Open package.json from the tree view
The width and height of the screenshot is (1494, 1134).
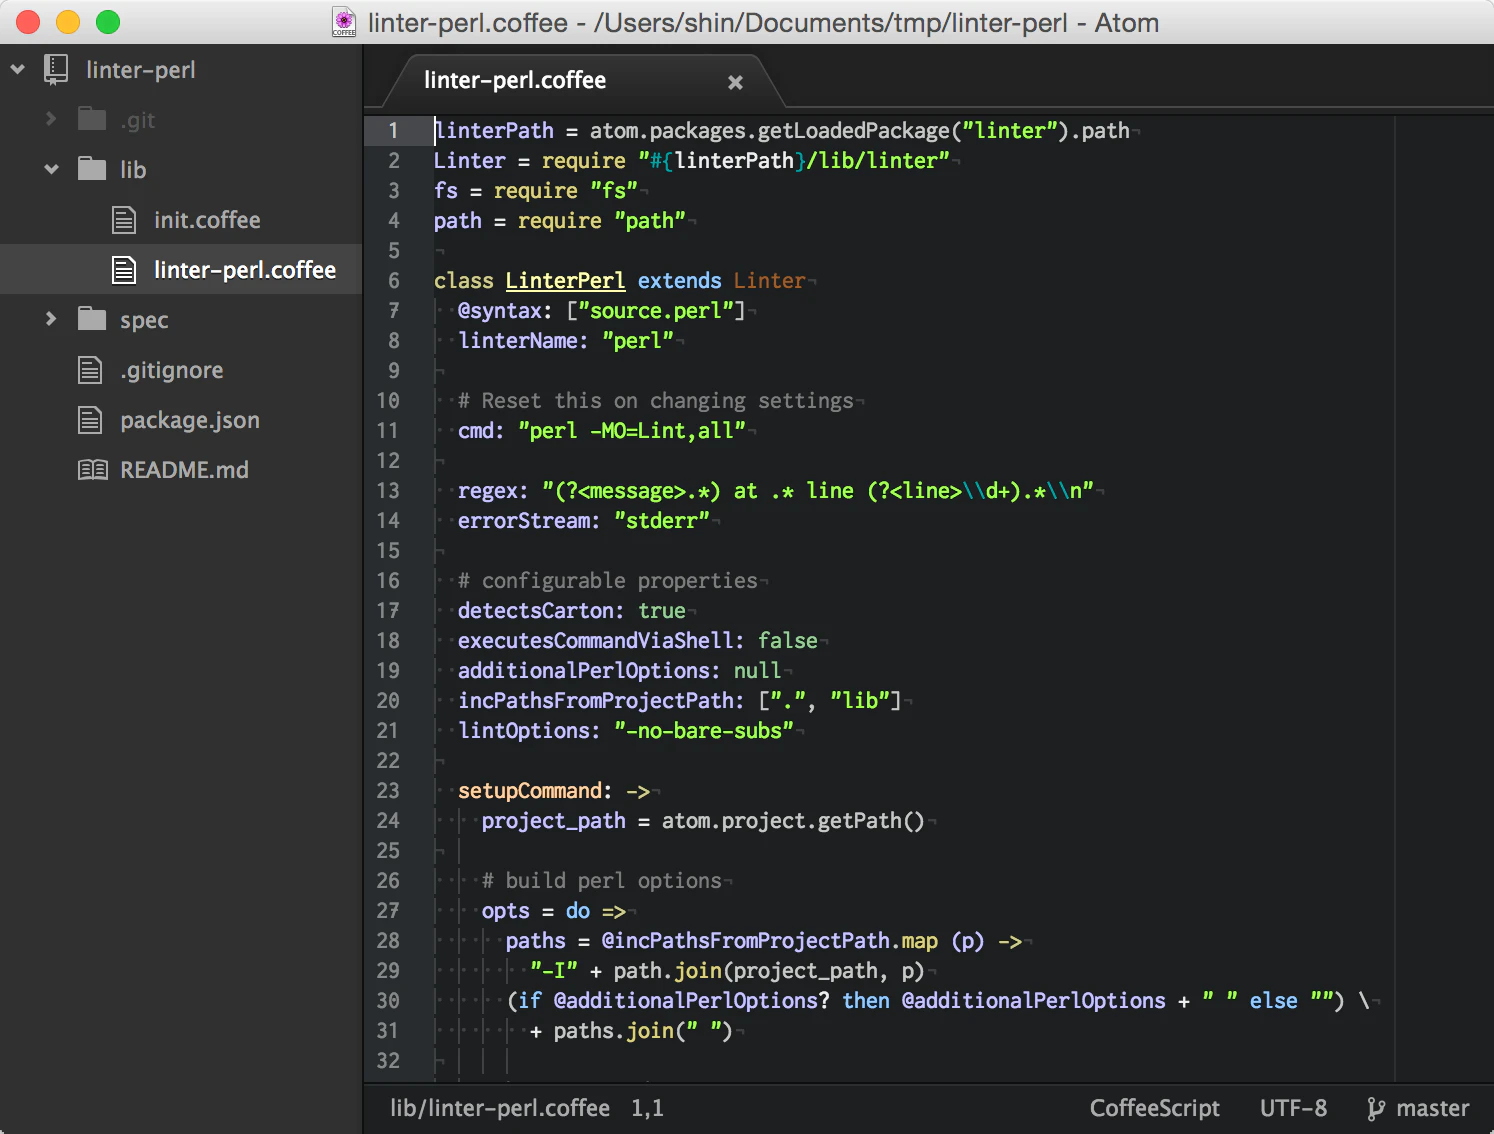pyautogui.click(x=190, y=421)
